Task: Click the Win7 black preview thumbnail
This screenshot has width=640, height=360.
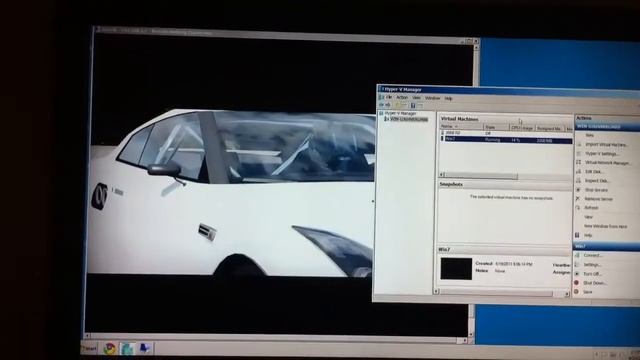Action: point(456,269)
